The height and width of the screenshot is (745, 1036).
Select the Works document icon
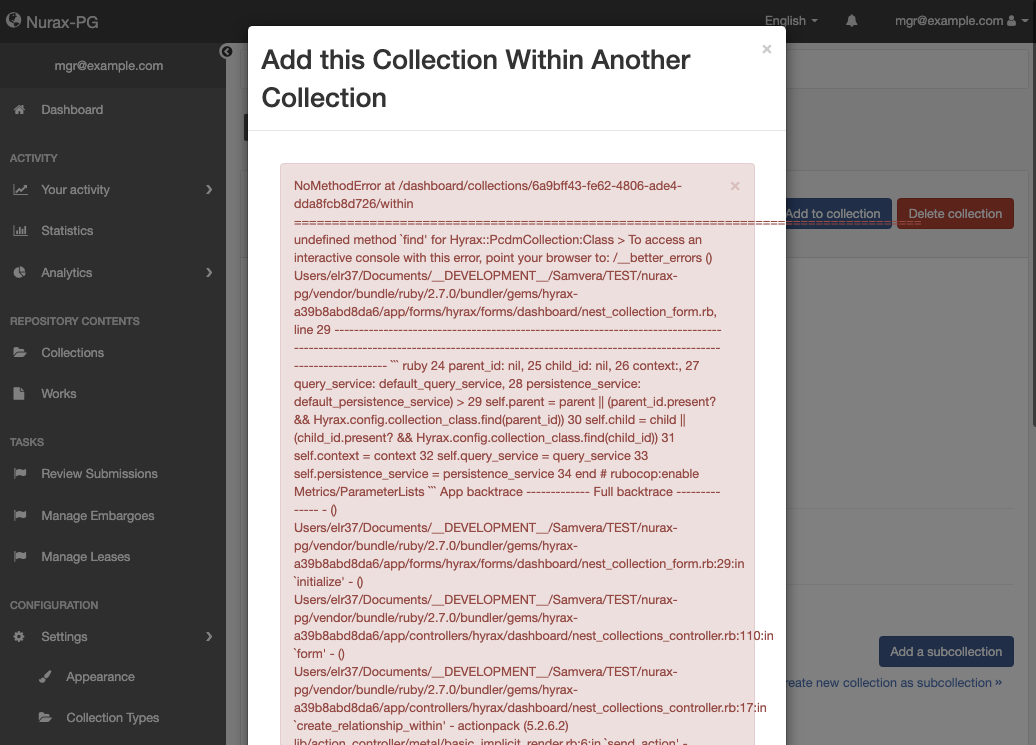(20, 393)
